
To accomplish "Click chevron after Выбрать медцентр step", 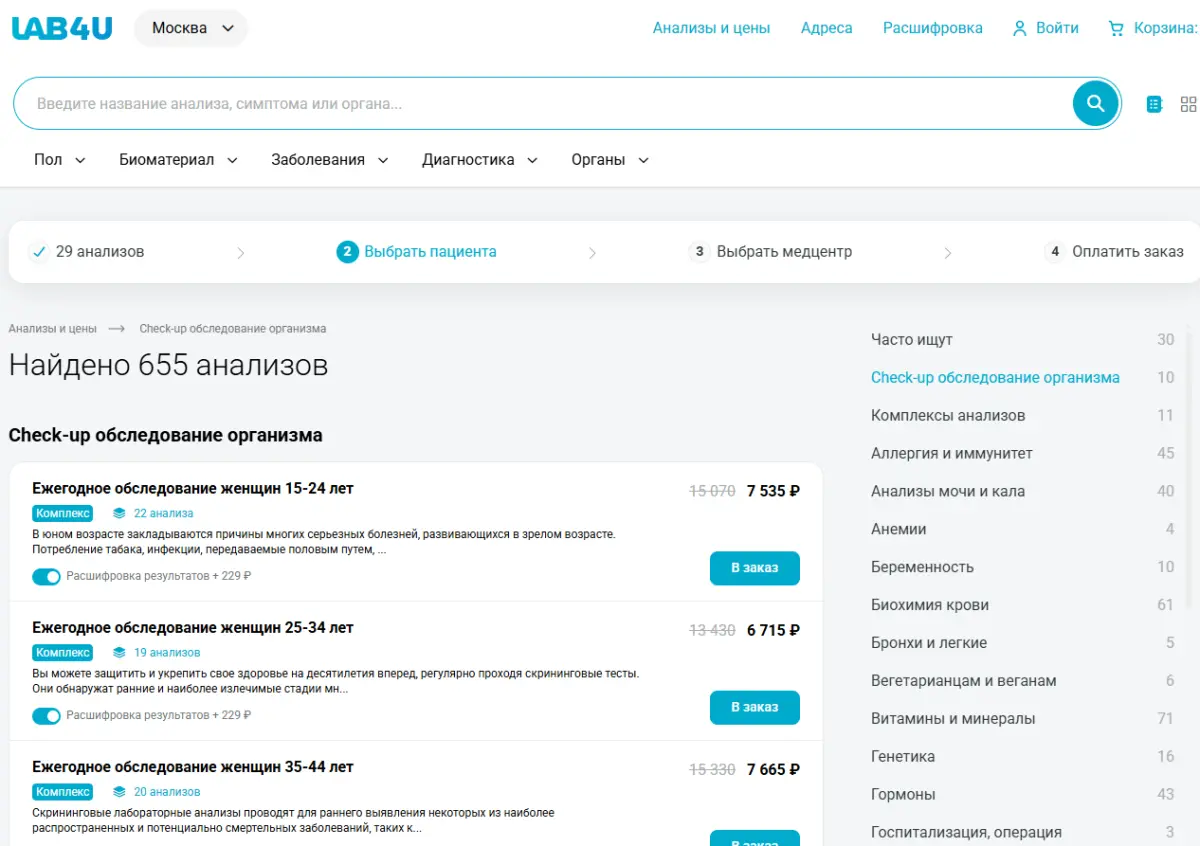I will point(948,253).
